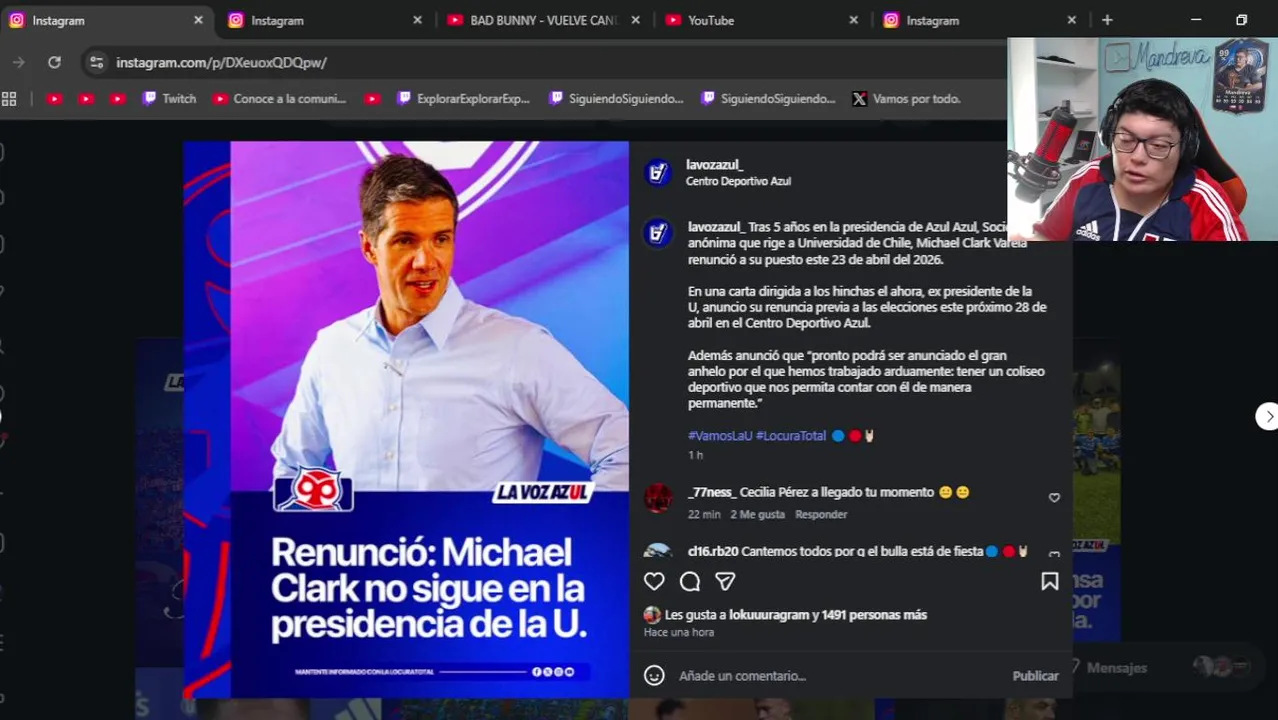Image resolution: width=1278 pixels, height=720 pixels.
Task: Open the #VamosLaU hashtag
Action: coord(720,436)
